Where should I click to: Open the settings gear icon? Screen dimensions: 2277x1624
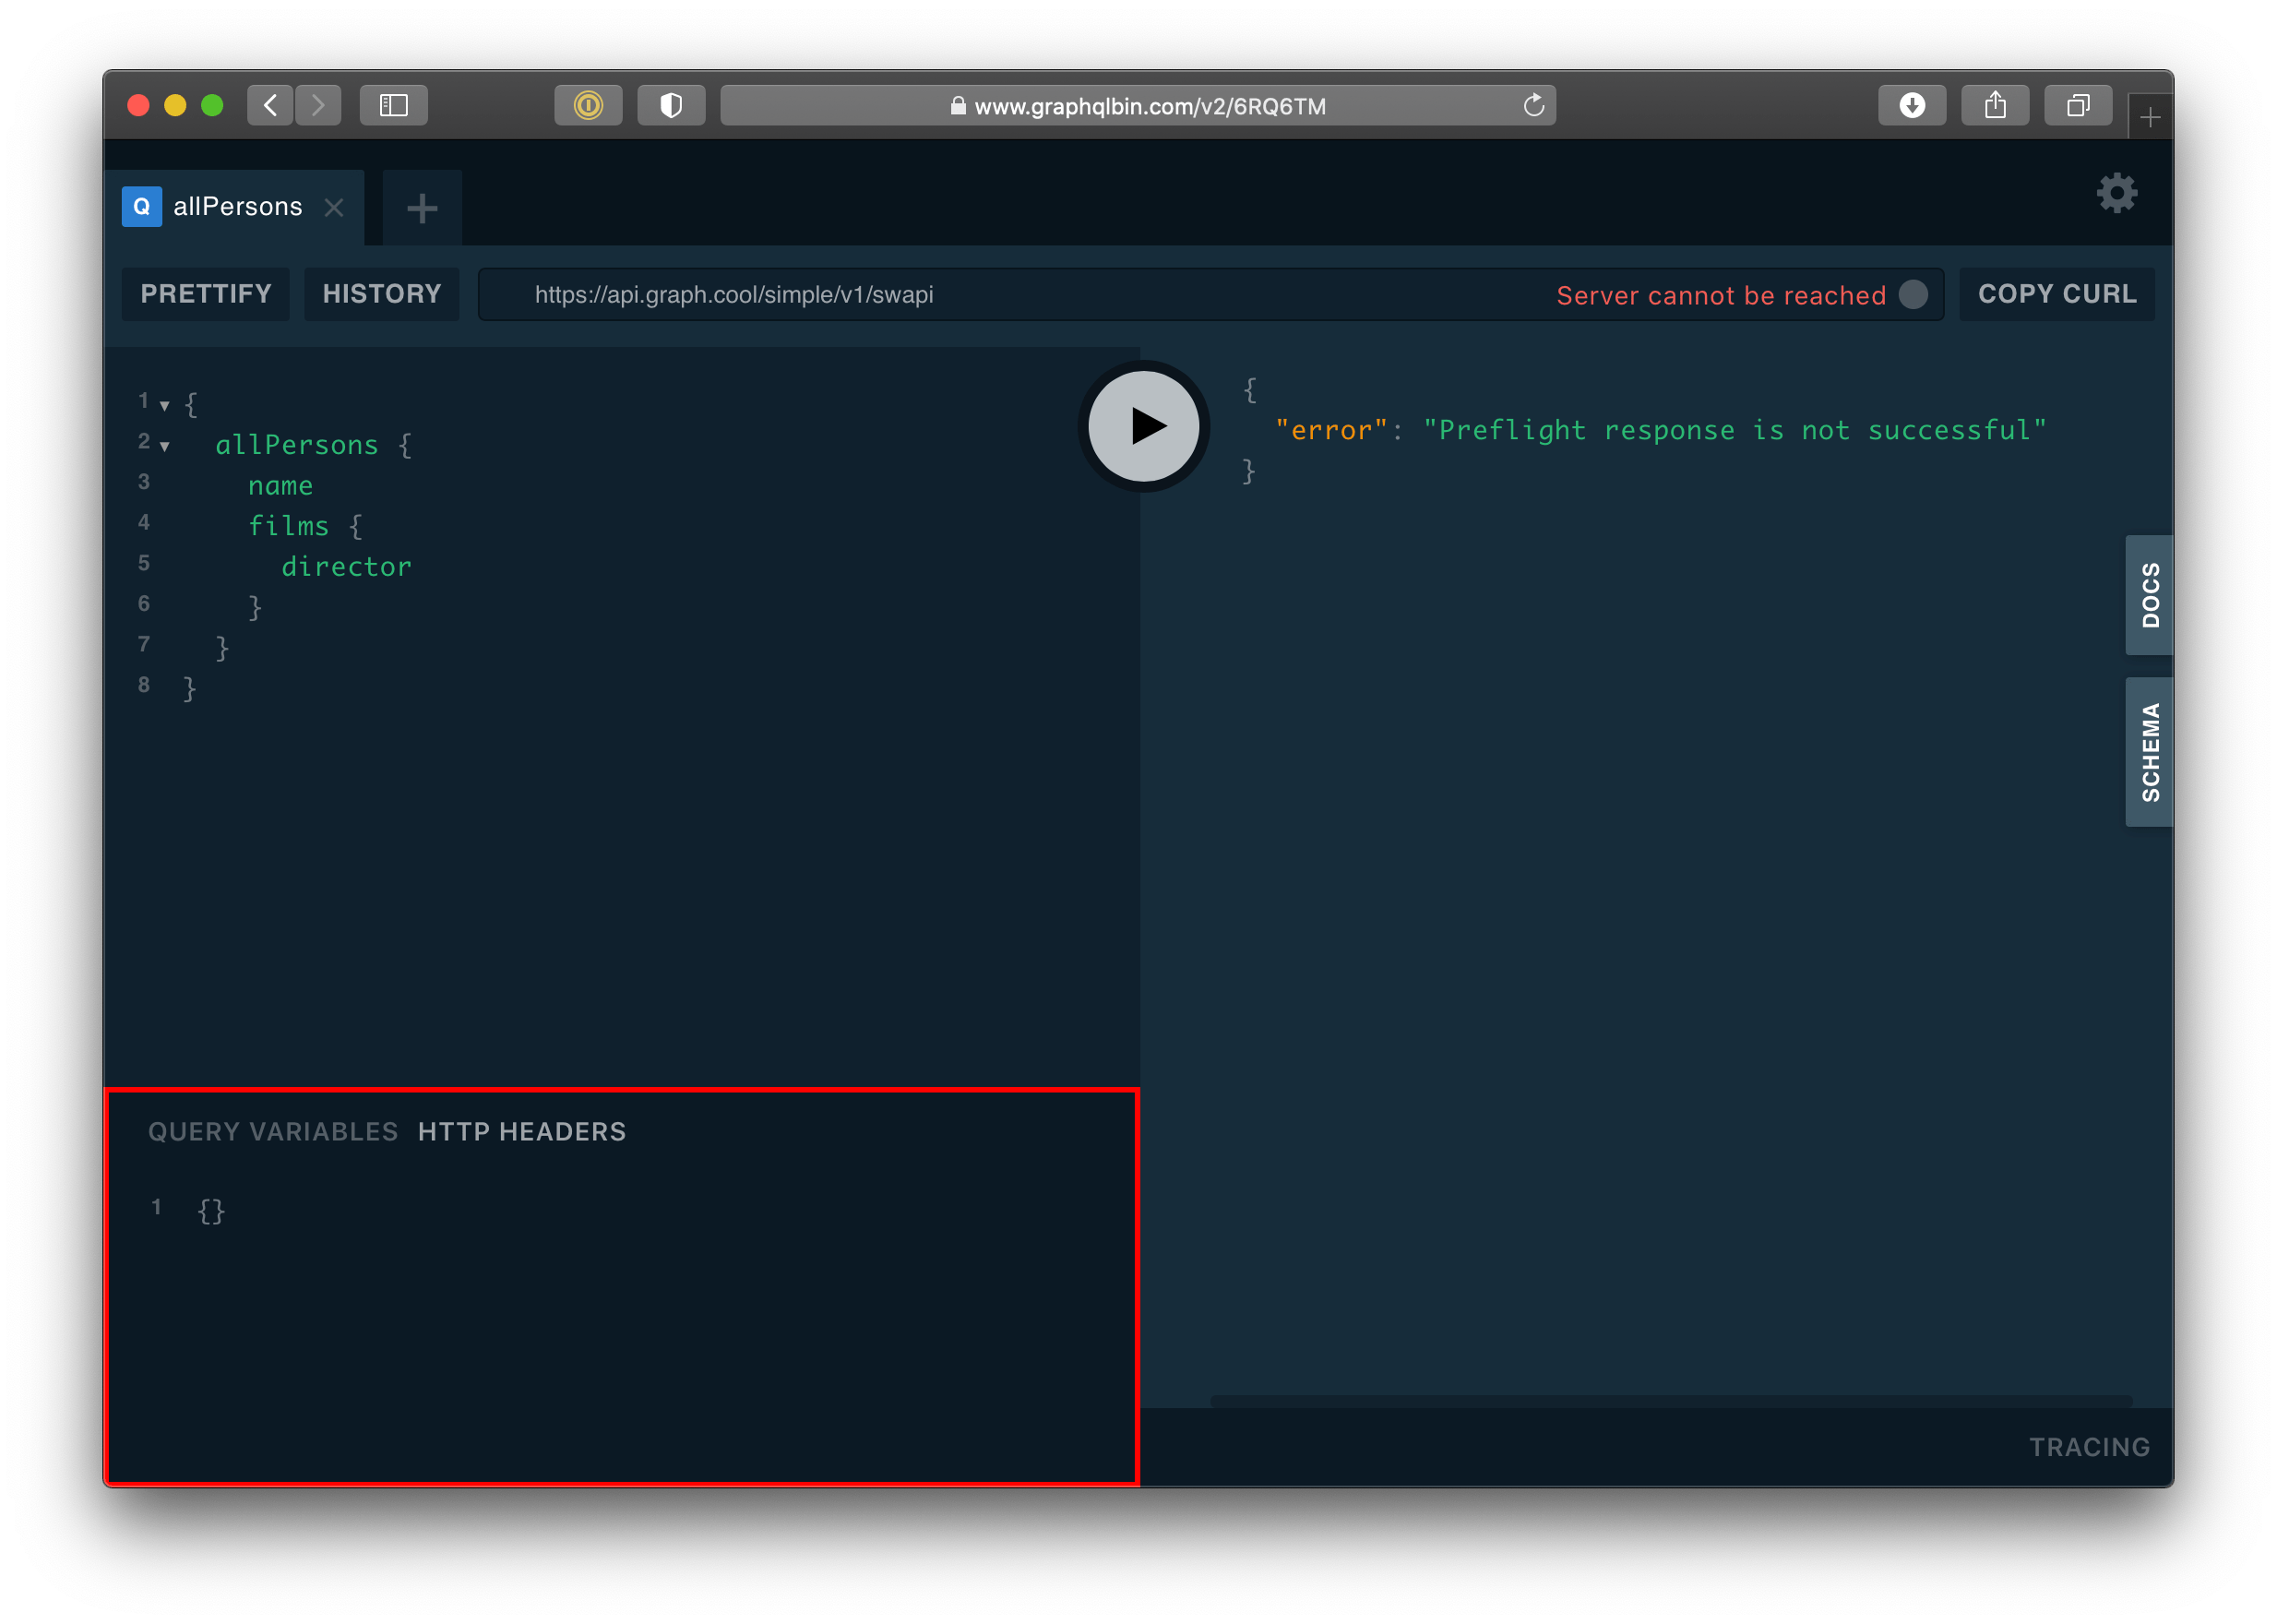pos(2116,193)
